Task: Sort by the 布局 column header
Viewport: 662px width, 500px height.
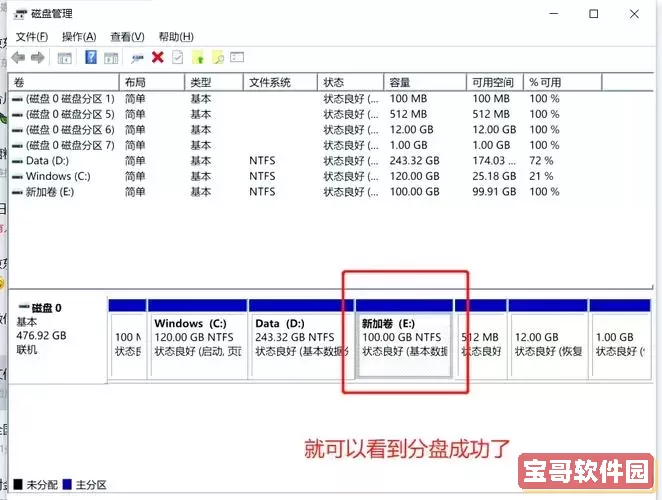Action: (x=152, y=82)
